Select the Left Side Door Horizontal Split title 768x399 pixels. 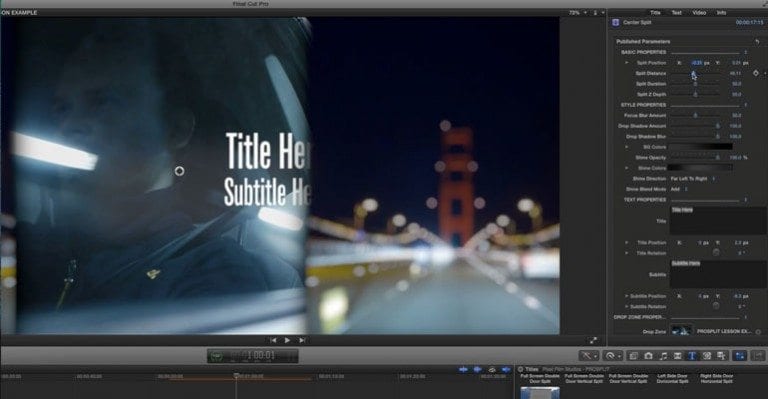pyautogui.click(x=672, y=378)
